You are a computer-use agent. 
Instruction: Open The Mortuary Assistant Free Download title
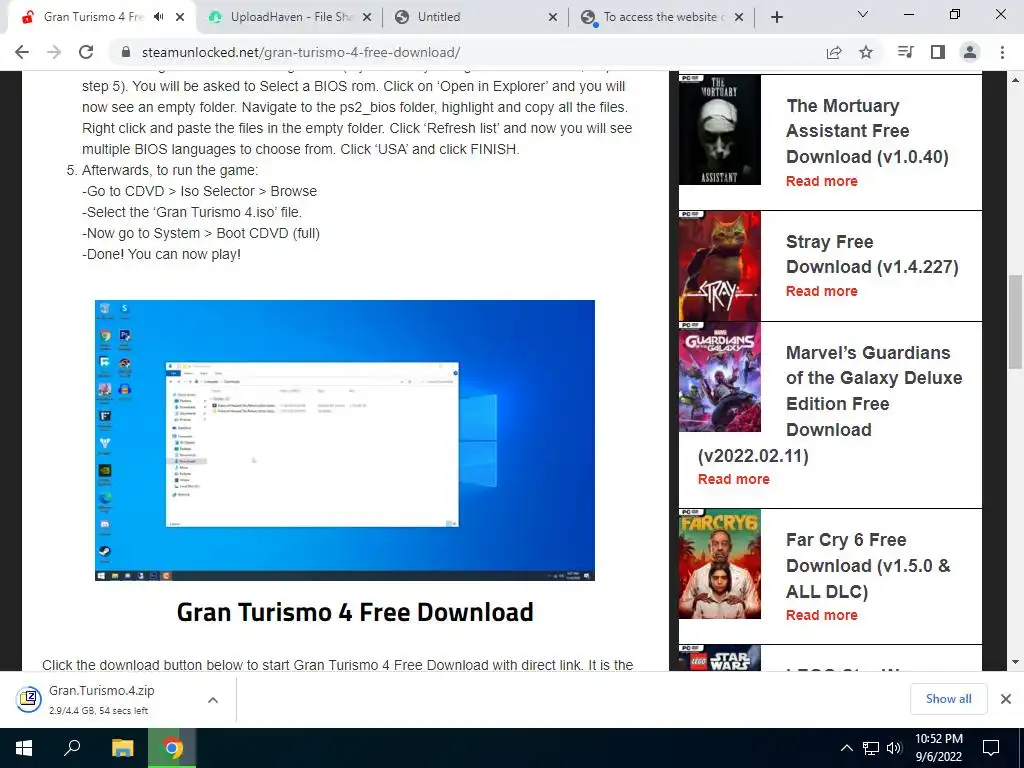click(x=867, y=131)
